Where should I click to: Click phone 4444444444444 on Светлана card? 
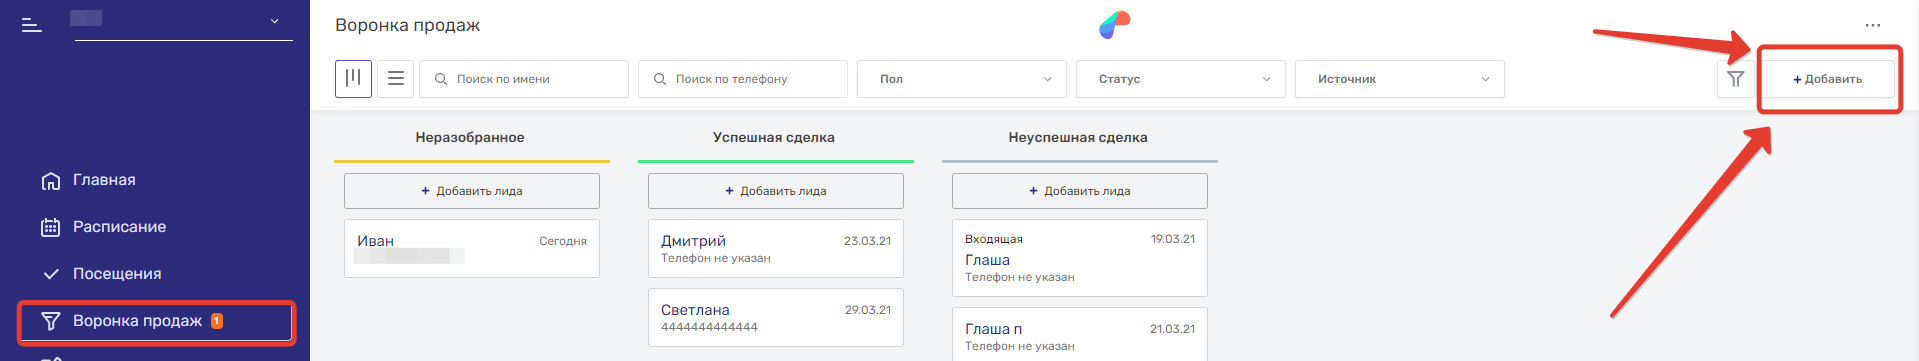coord(709,327)
